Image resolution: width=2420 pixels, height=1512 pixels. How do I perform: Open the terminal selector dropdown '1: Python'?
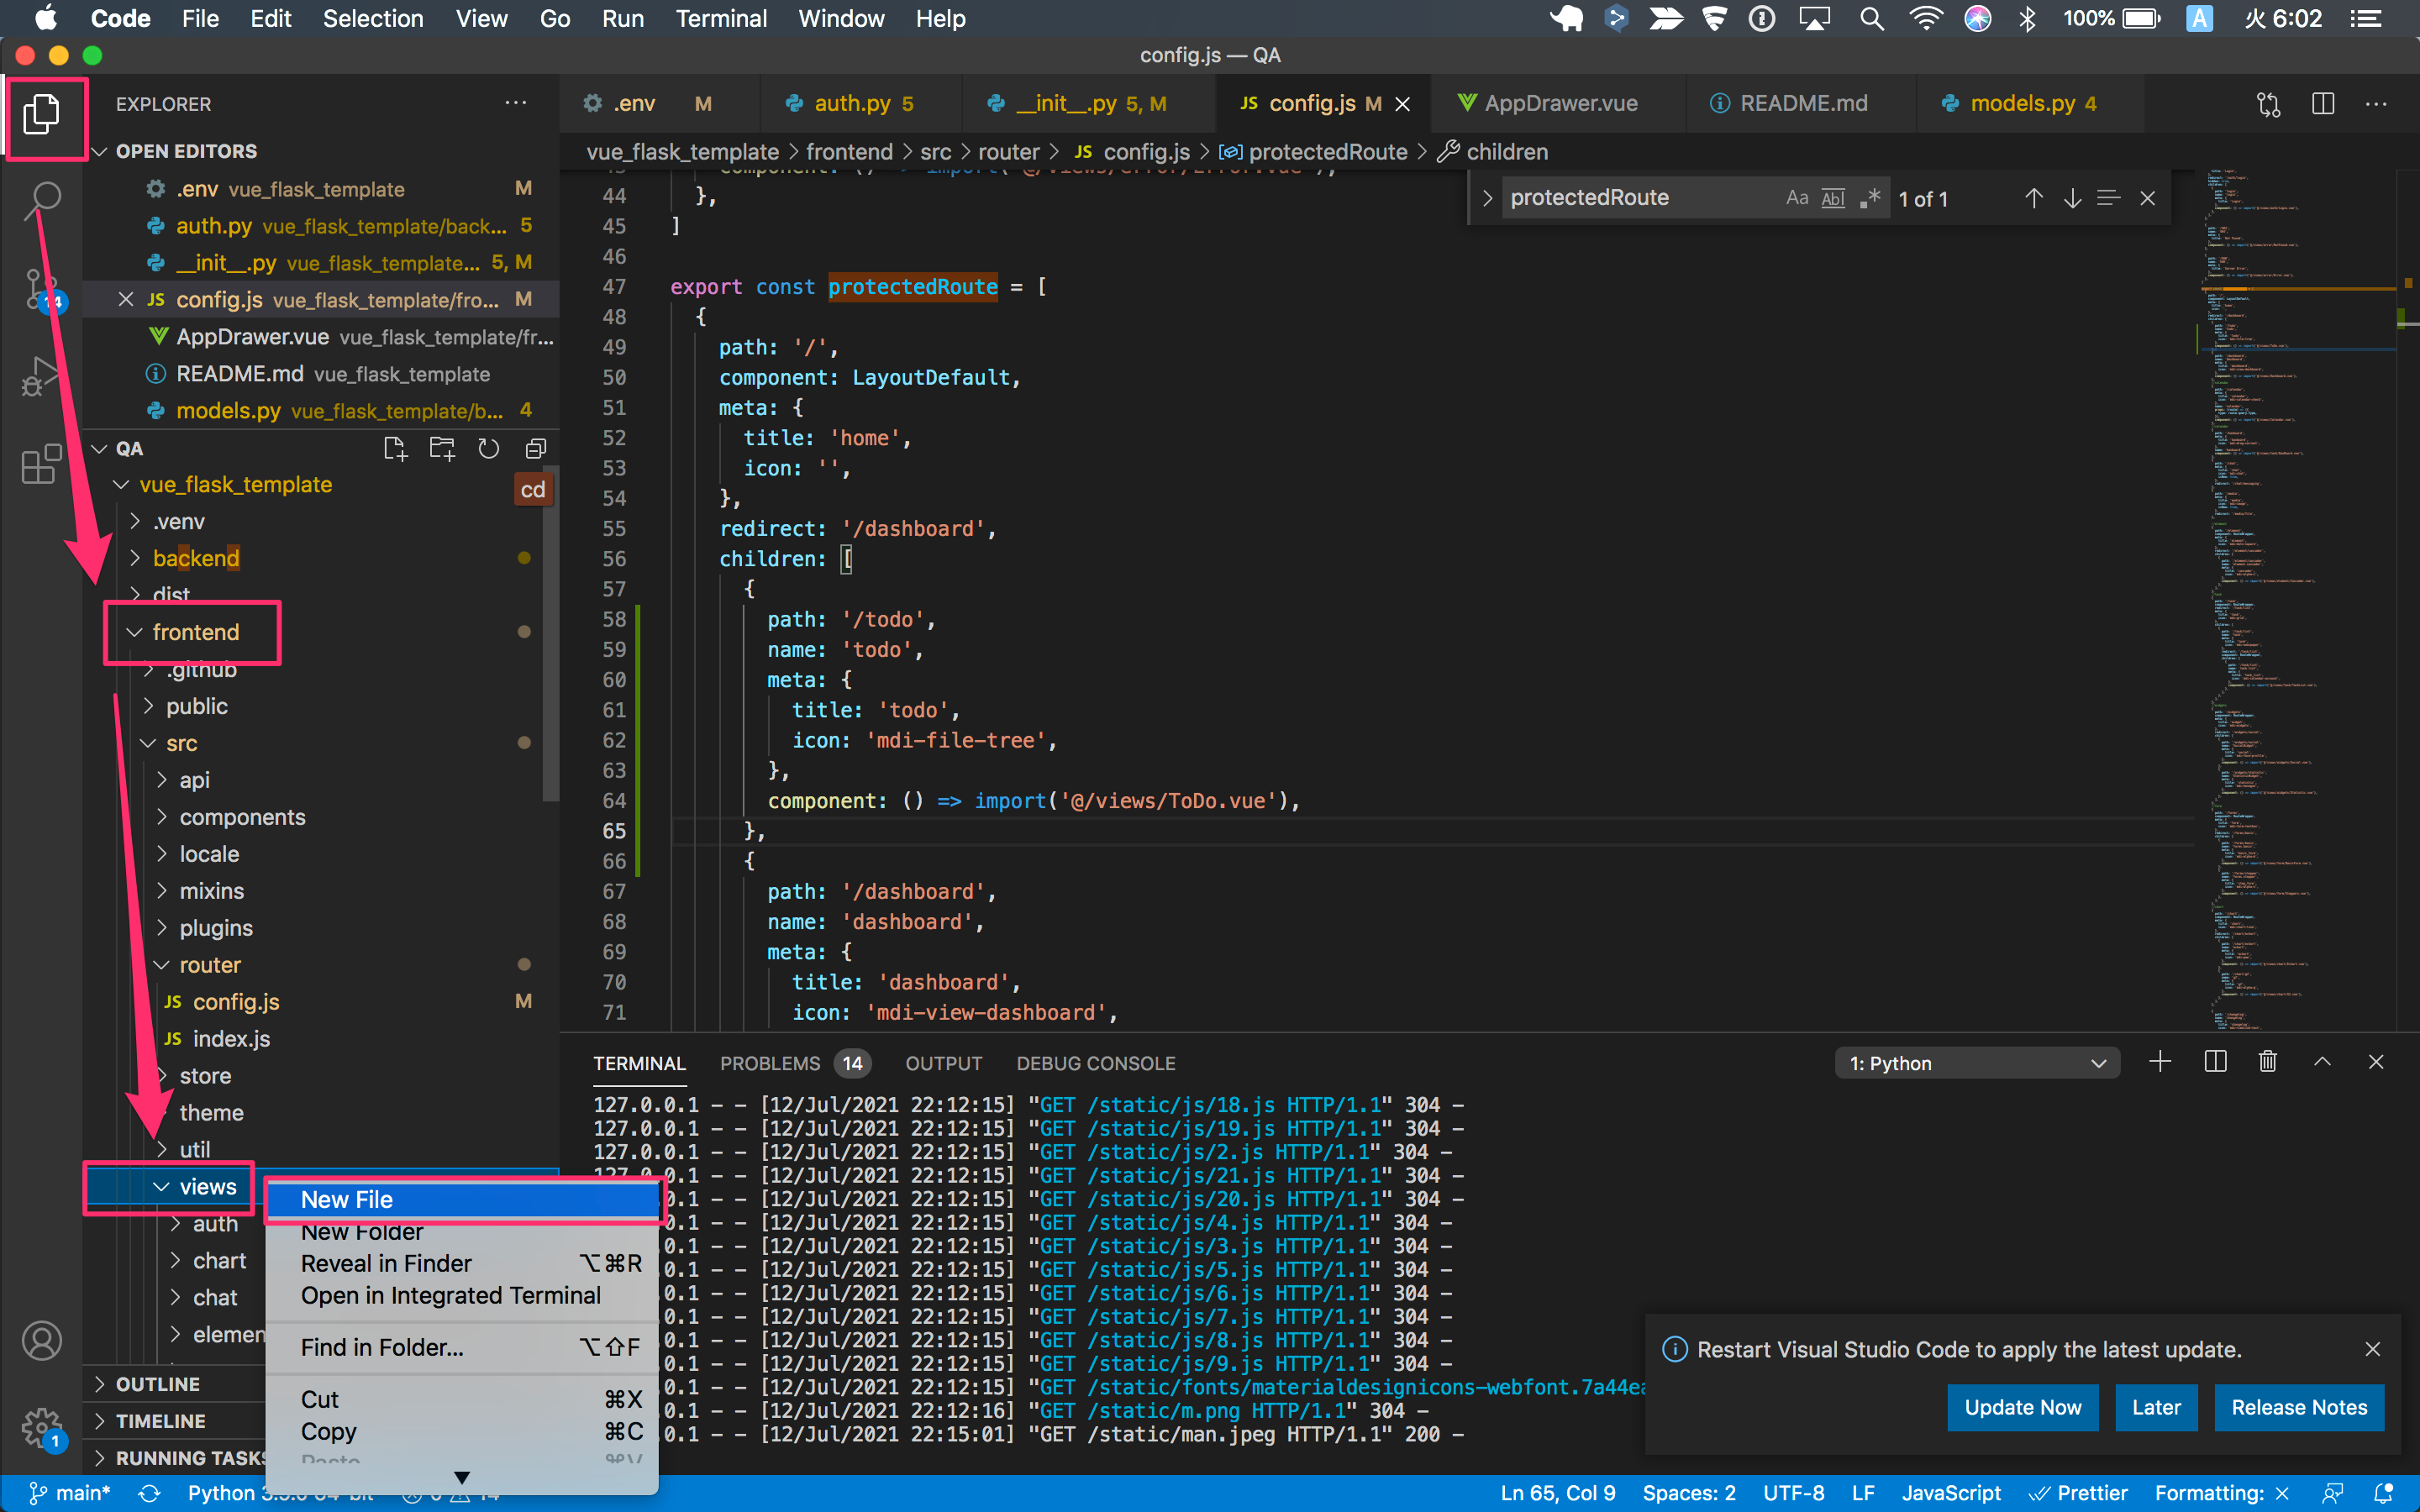[1977, 1063]
